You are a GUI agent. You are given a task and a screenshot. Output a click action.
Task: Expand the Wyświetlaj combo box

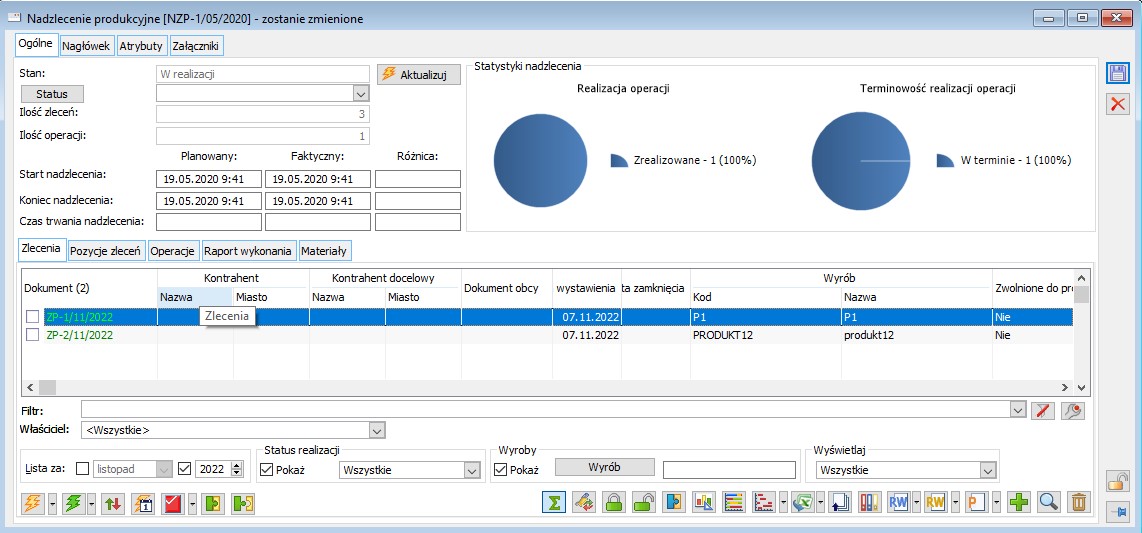(x=988, y=470)
